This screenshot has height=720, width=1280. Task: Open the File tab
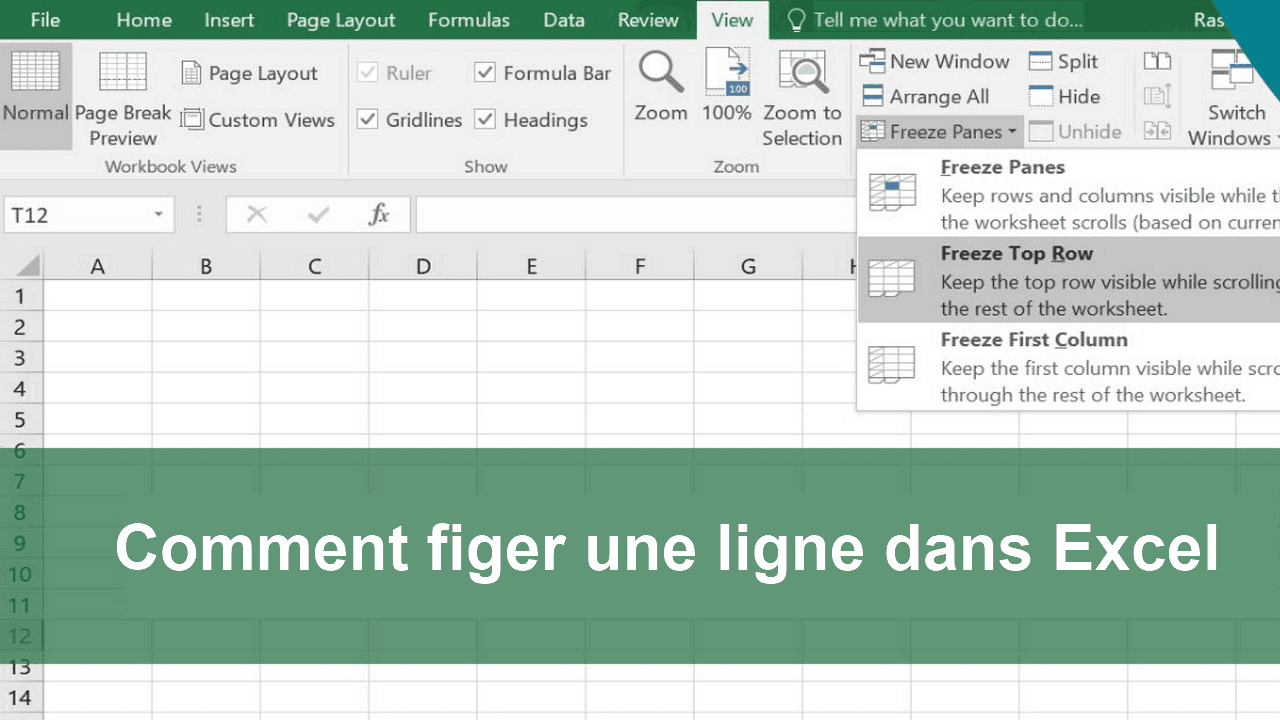[x=45, y=20]
